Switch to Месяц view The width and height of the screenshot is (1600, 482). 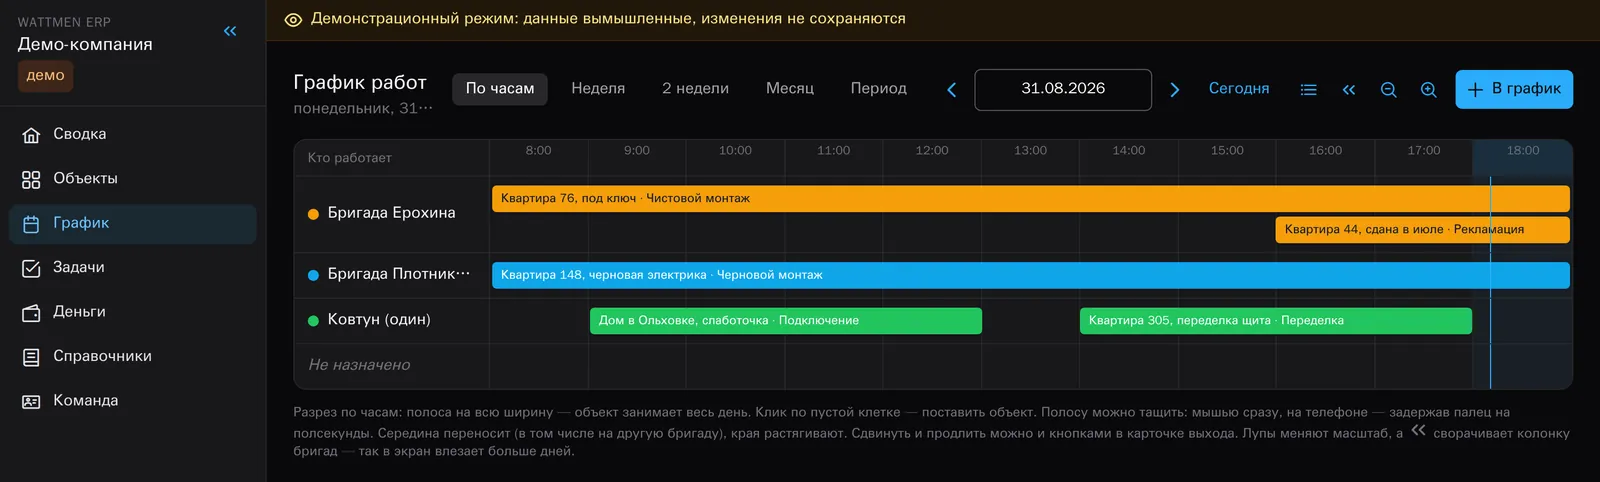[790, 89]
